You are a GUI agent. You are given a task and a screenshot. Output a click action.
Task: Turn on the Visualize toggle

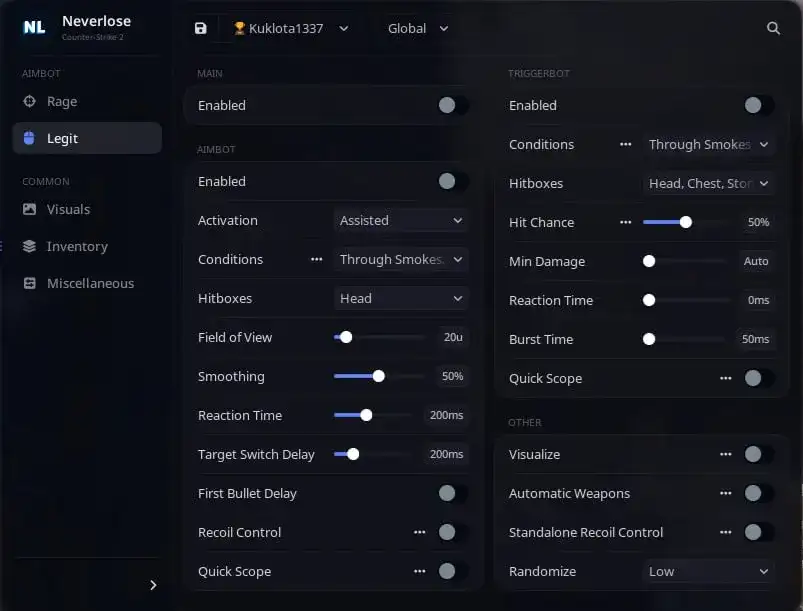(x=757, y=454)
